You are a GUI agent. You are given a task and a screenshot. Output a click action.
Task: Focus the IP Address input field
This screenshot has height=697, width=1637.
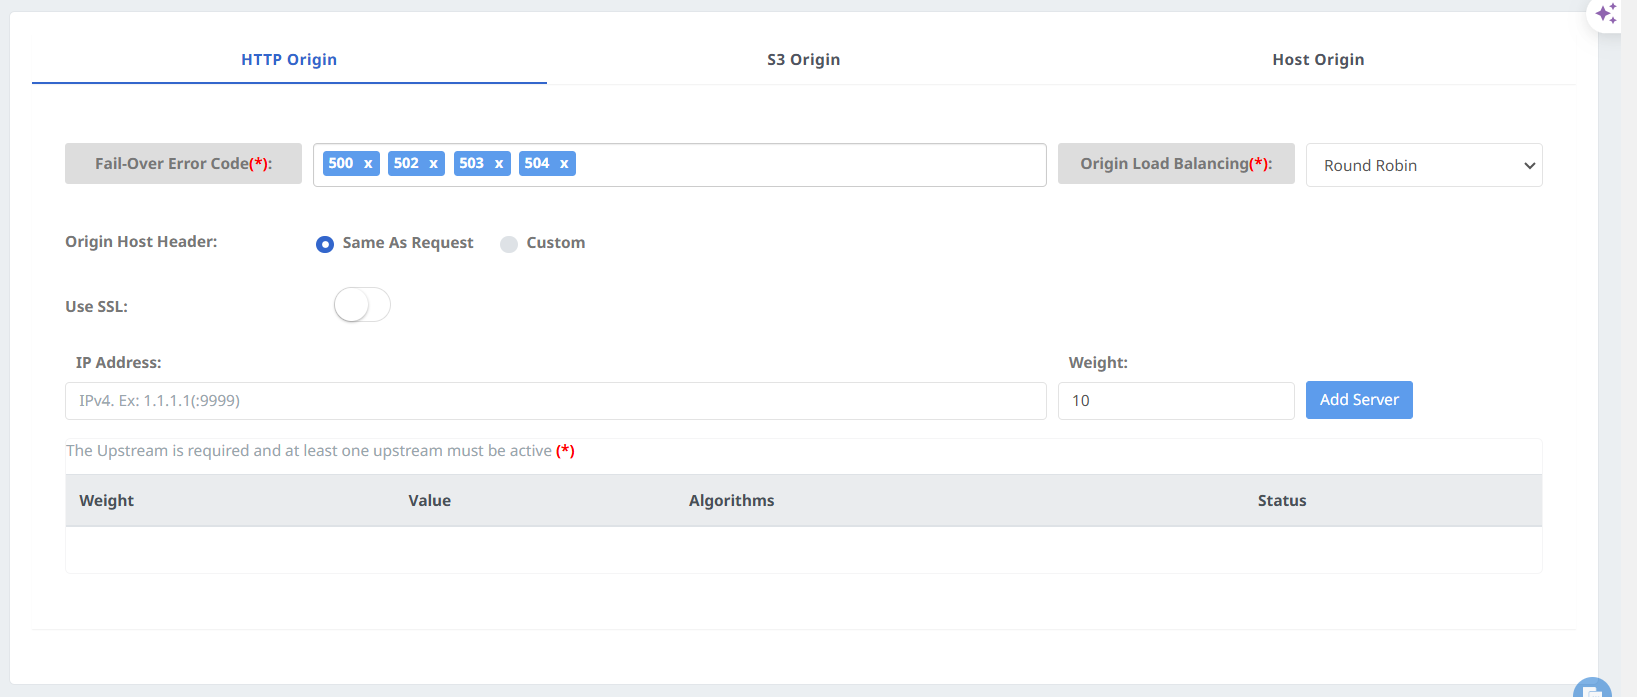(555, 401)
